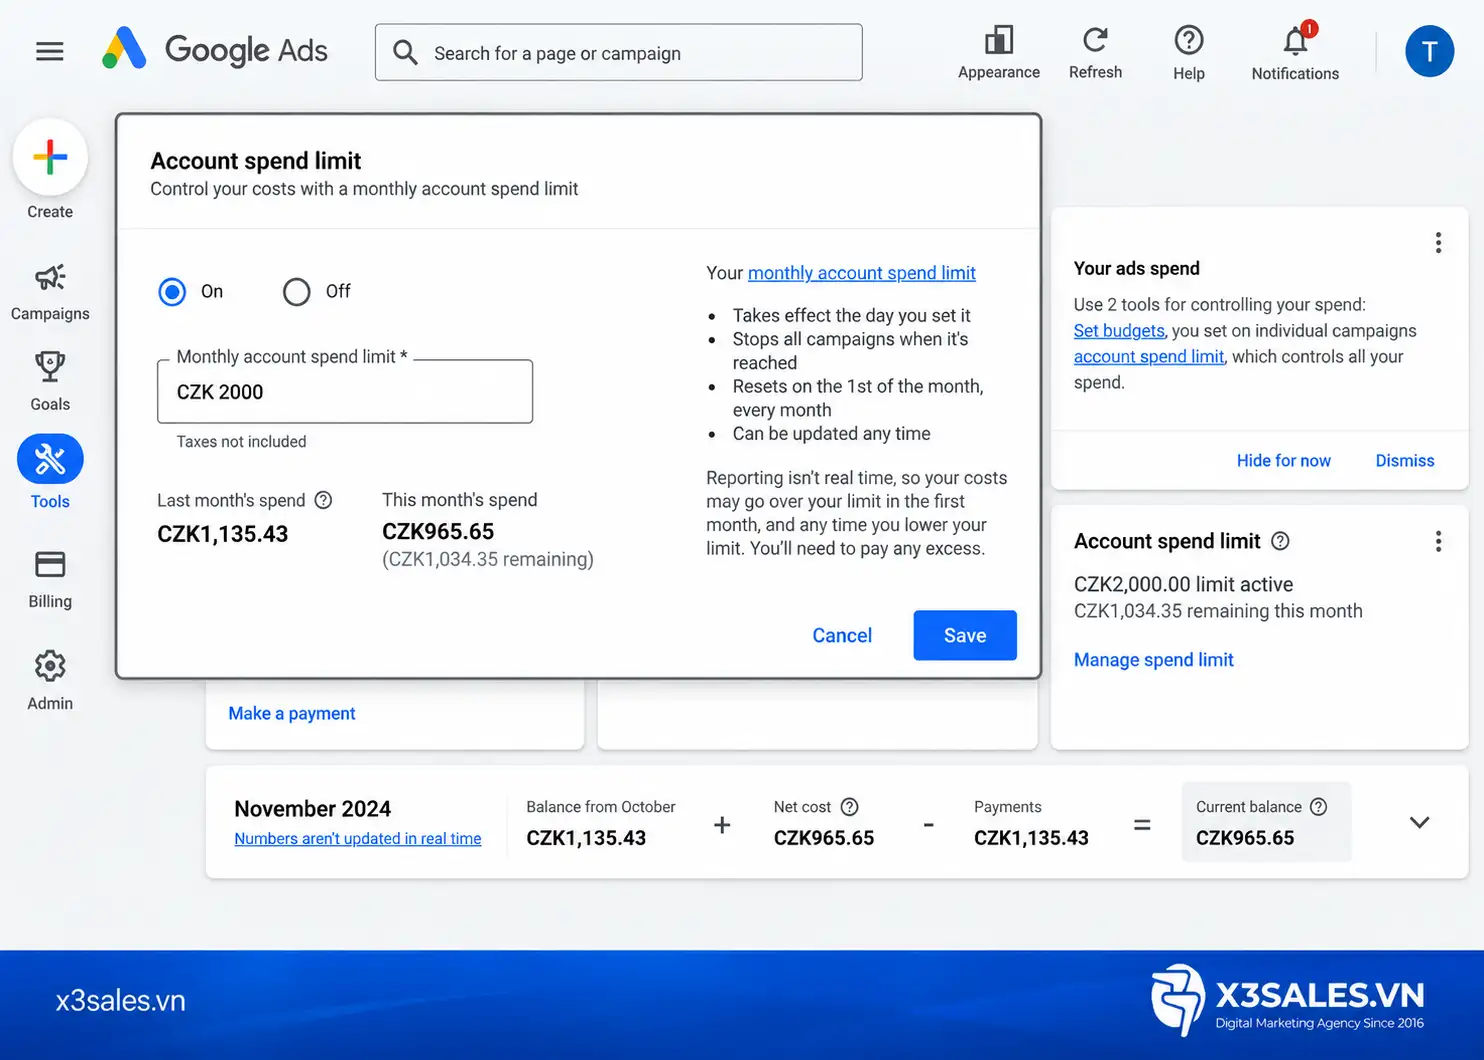Open Your ads spend card options menu
Viewport: 1484px width, 1060px height.
(1438, 243)
